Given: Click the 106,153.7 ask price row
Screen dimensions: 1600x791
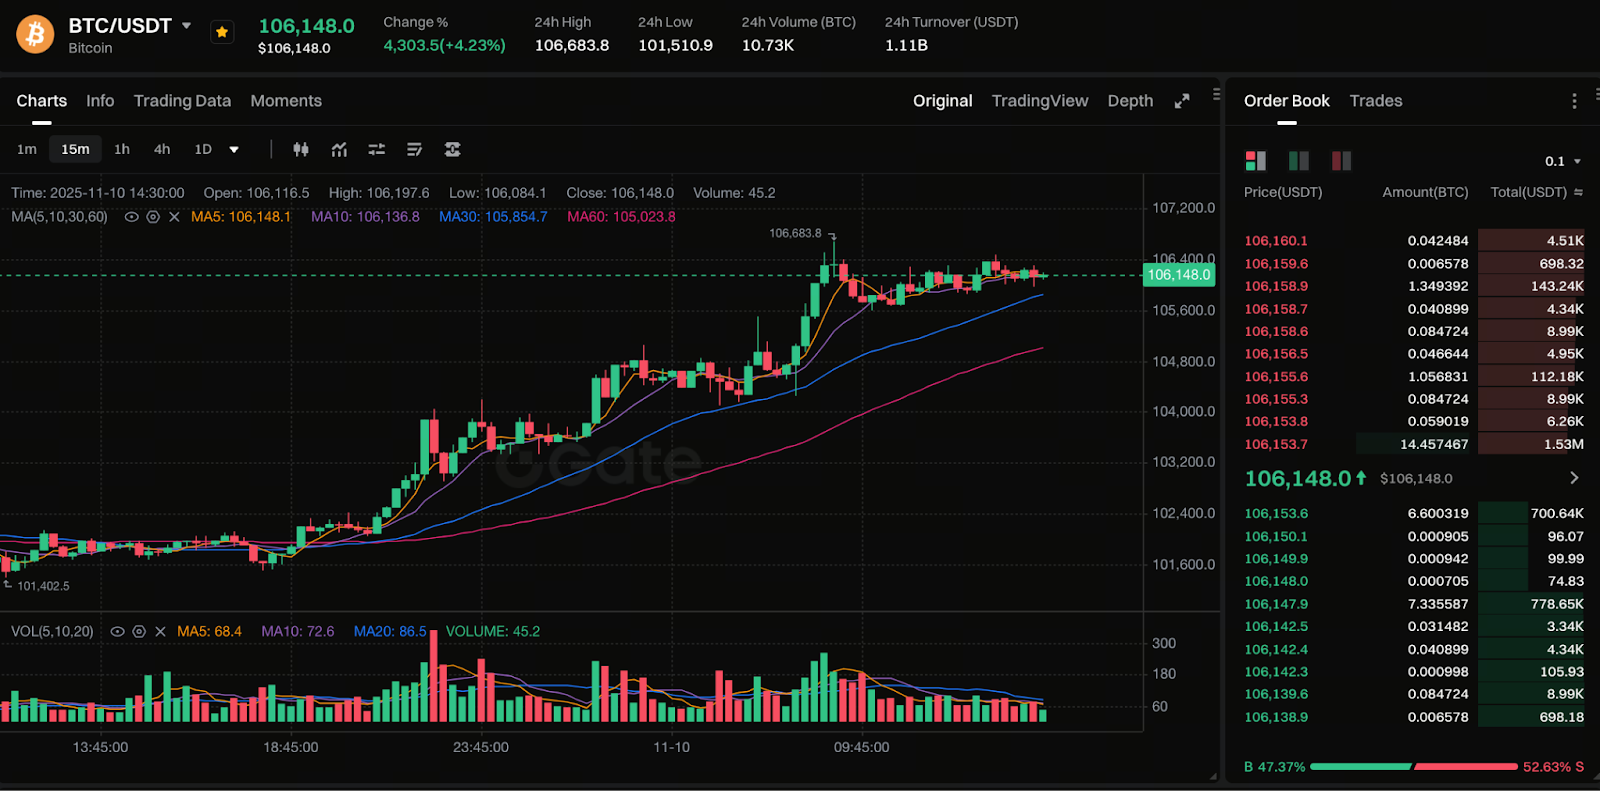Looking at the screenshot, I should coord(1275,444).
